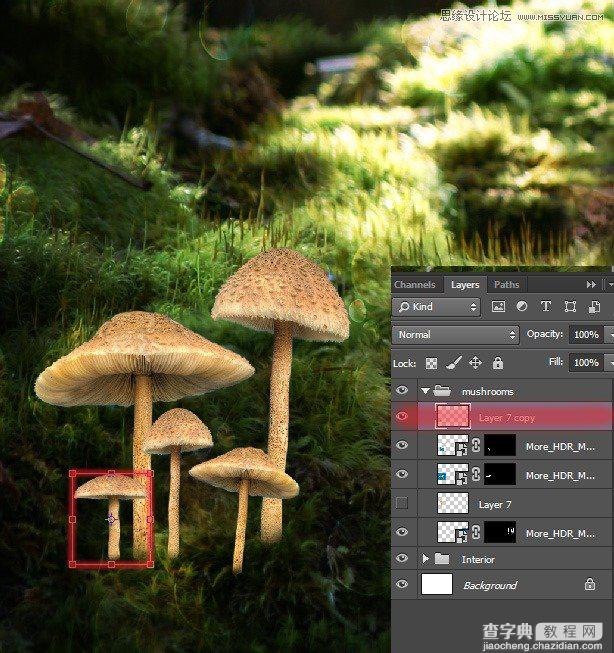Select the Layers tab
The image size is (614, 653).
click(465, 285)
